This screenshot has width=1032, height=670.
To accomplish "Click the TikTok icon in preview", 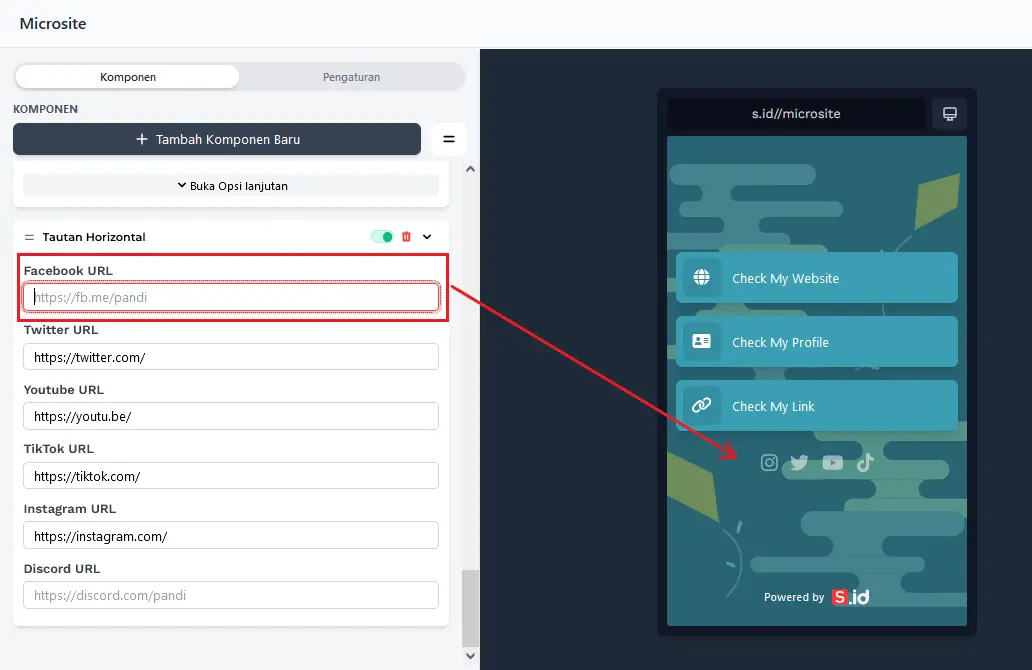I will point(865,462).
